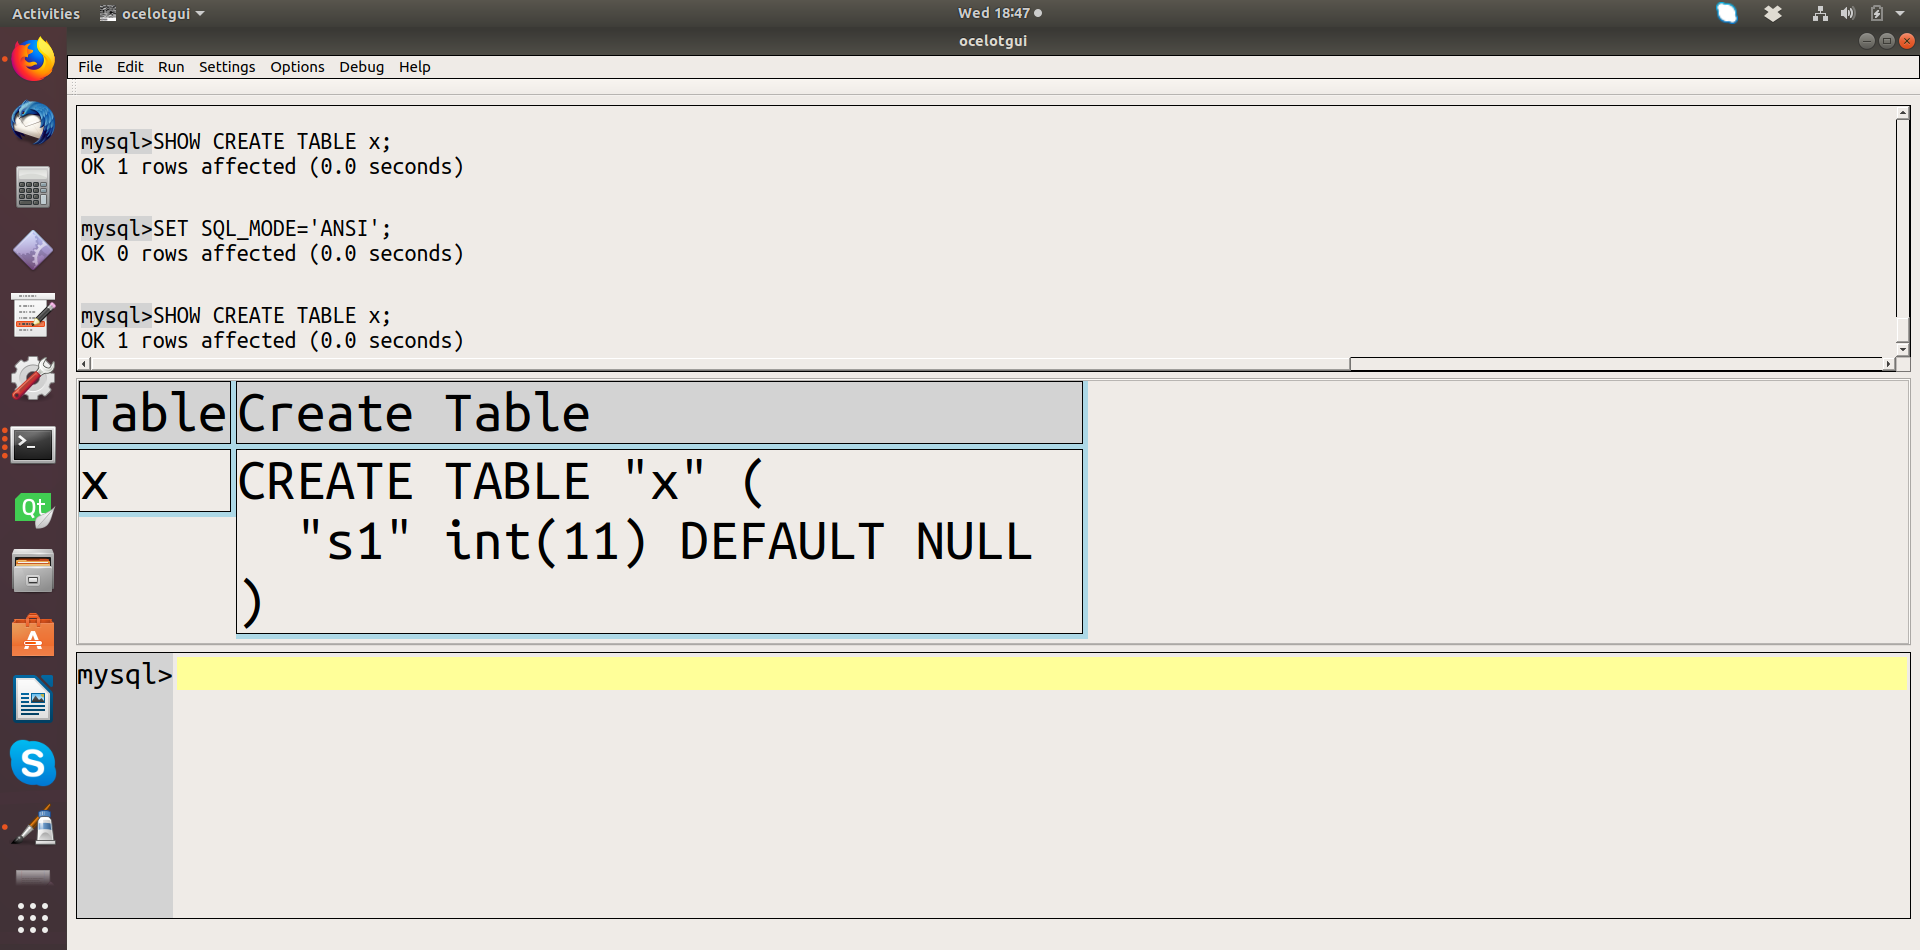Screen dimensions: 1920x950
Task: Show Applications grid in dock
Action: click(33, 917)
